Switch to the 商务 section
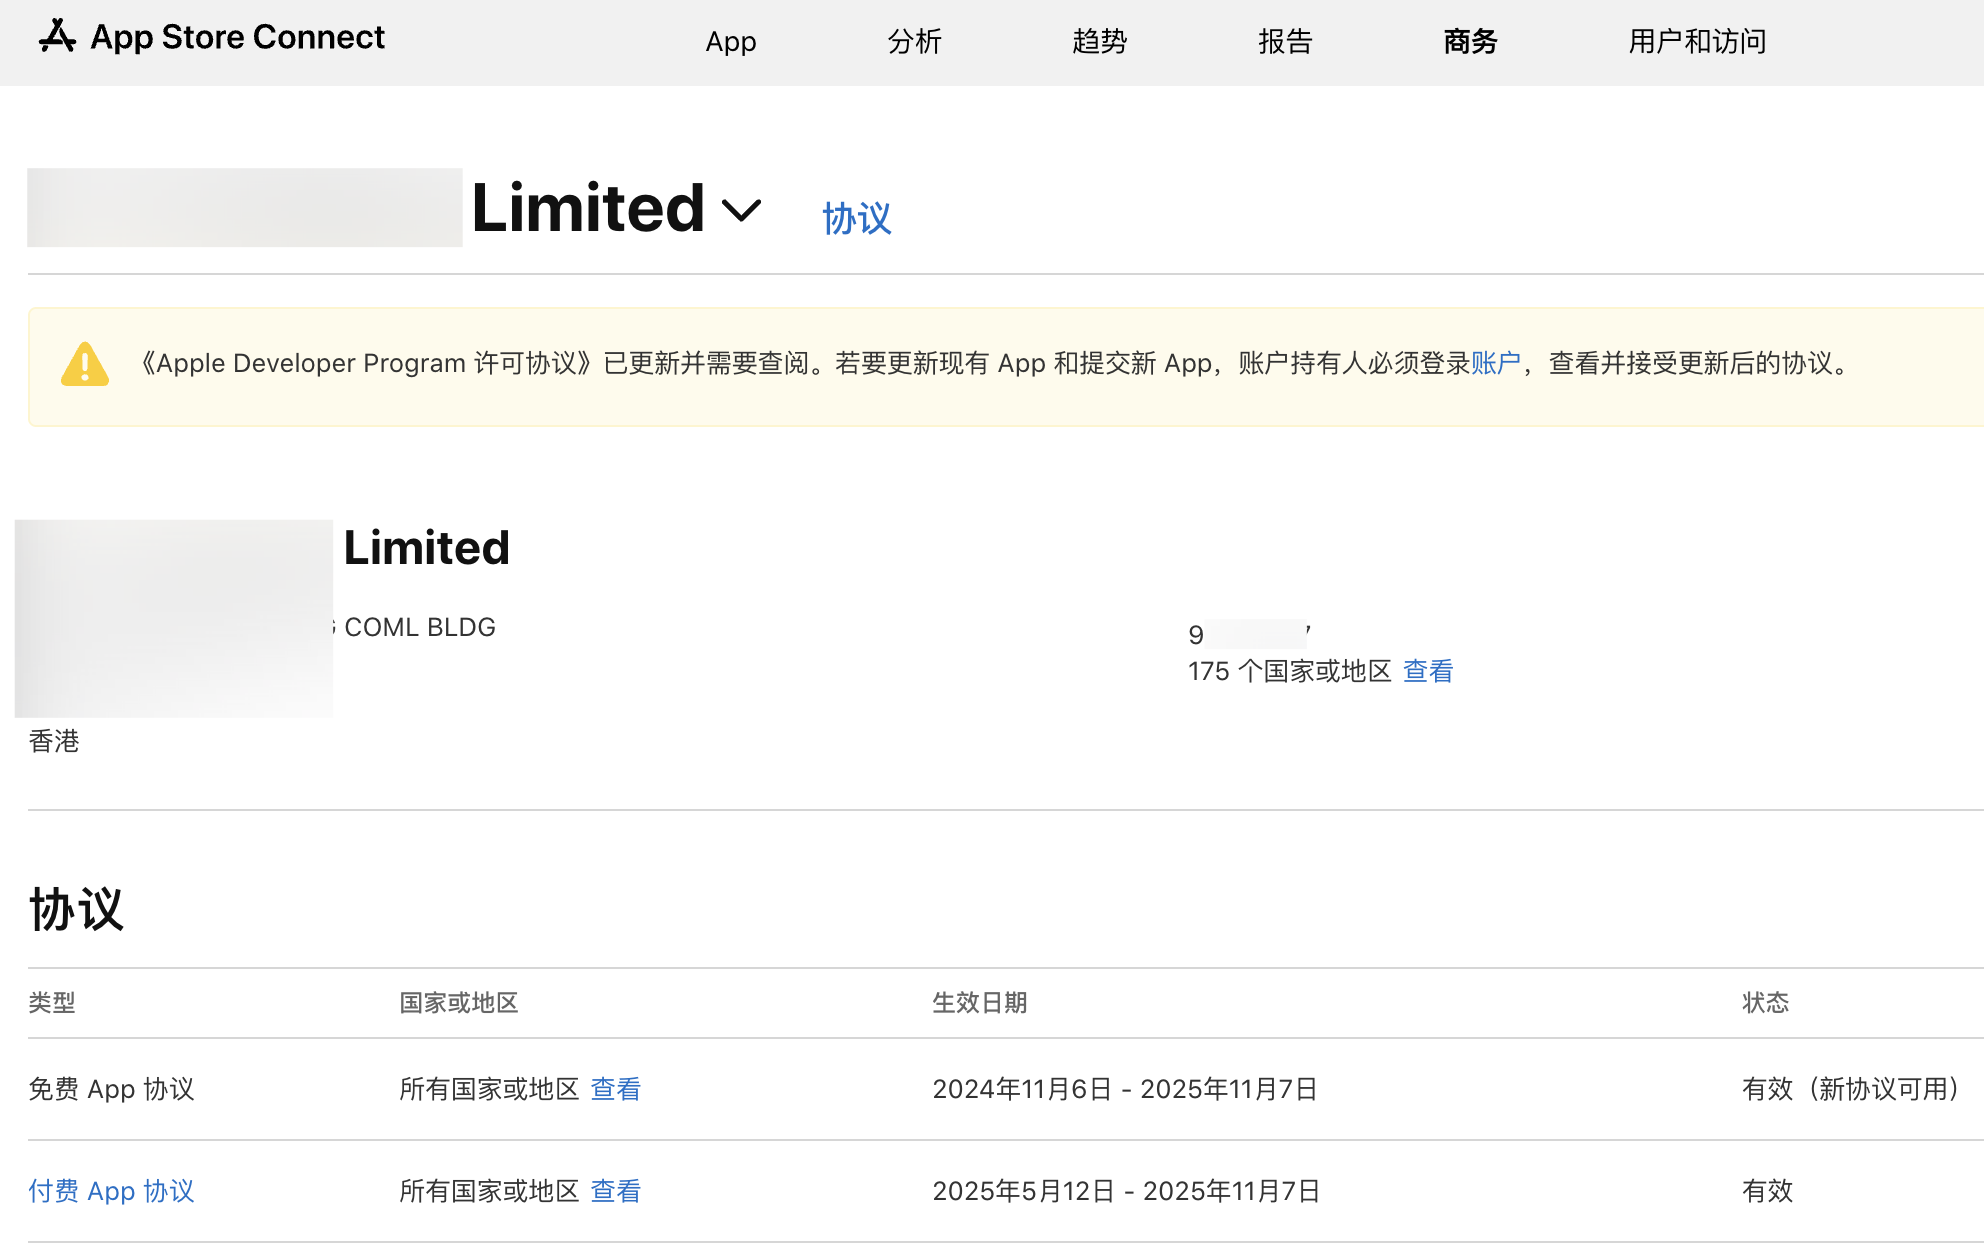Image resolution: width=1984 pixels, height=1258 pixels. [x=1470, y=42]
